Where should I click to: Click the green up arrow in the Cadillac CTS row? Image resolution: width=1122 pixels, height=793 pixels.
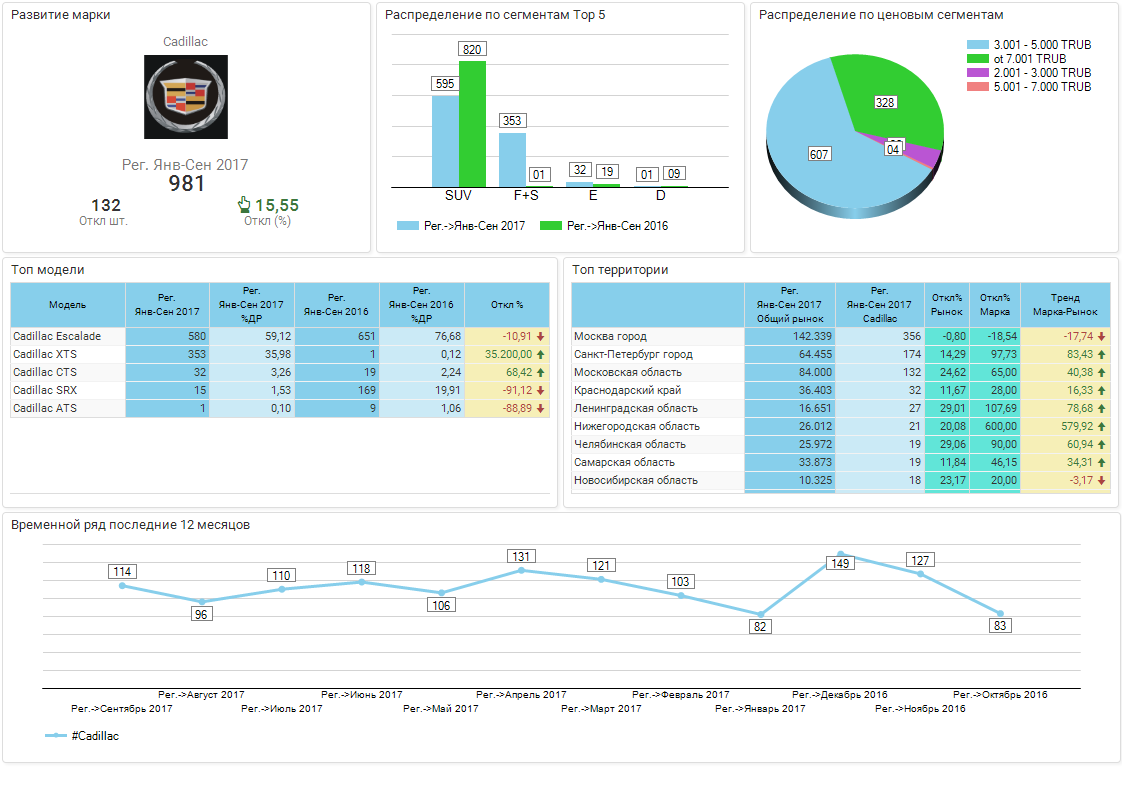pyautogui.click(x=541, y=372)
